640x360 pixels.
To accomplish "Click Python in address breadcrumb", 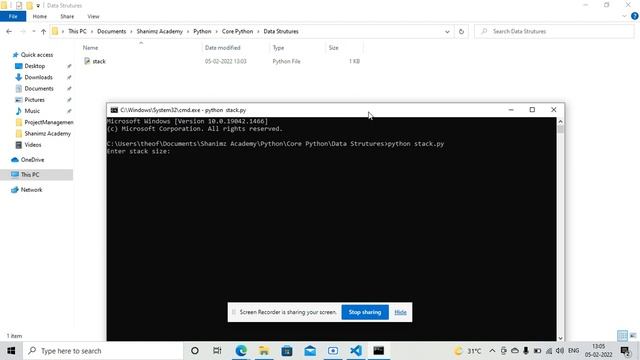I will point(202,31).
